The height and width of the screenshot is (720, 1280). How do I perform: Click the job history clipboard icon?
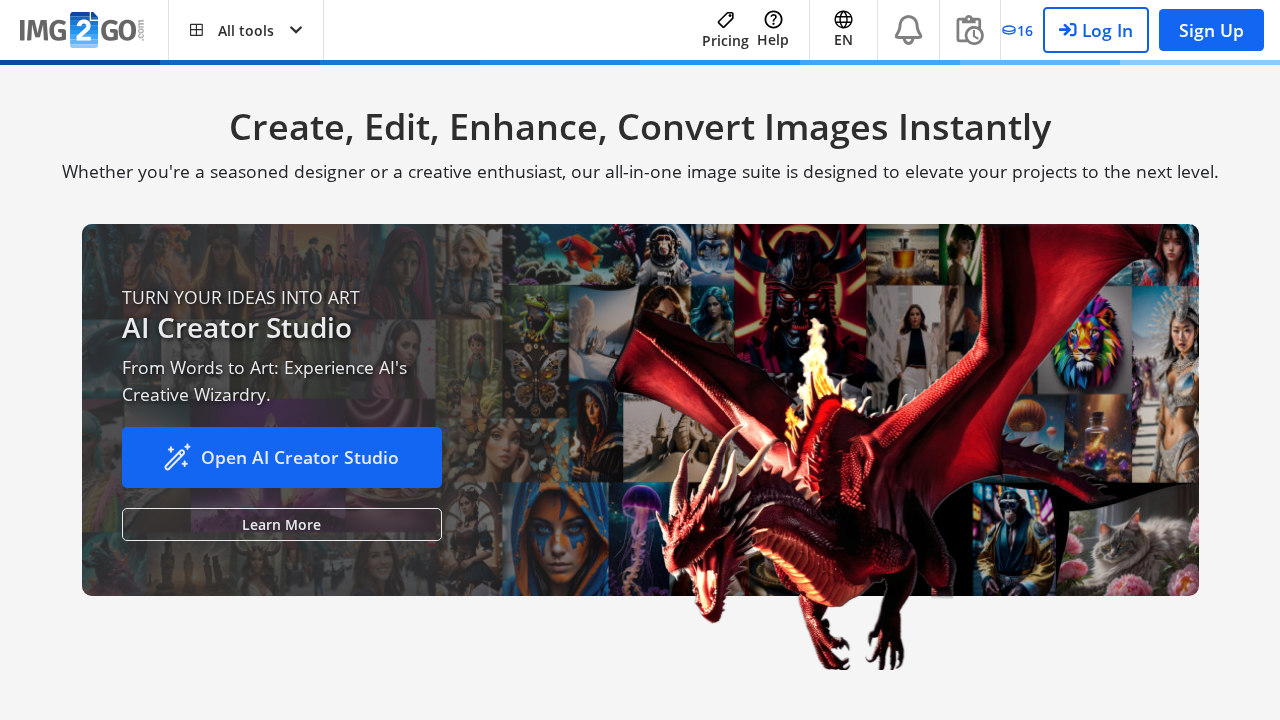(x=969, y=30)
